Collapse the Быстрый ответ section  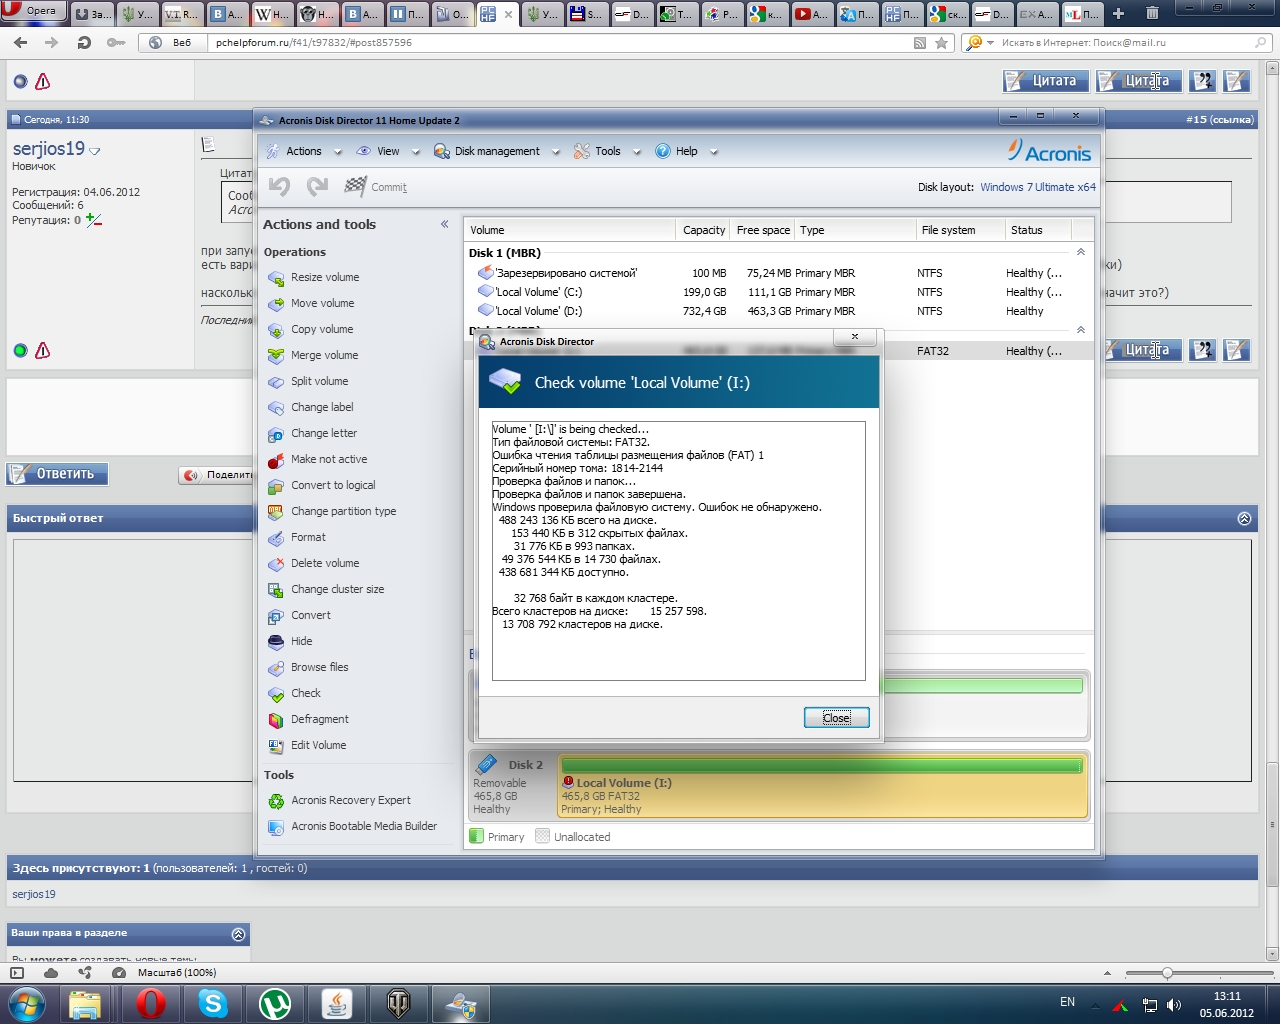pyautogui.click(x=1244, y=518)
